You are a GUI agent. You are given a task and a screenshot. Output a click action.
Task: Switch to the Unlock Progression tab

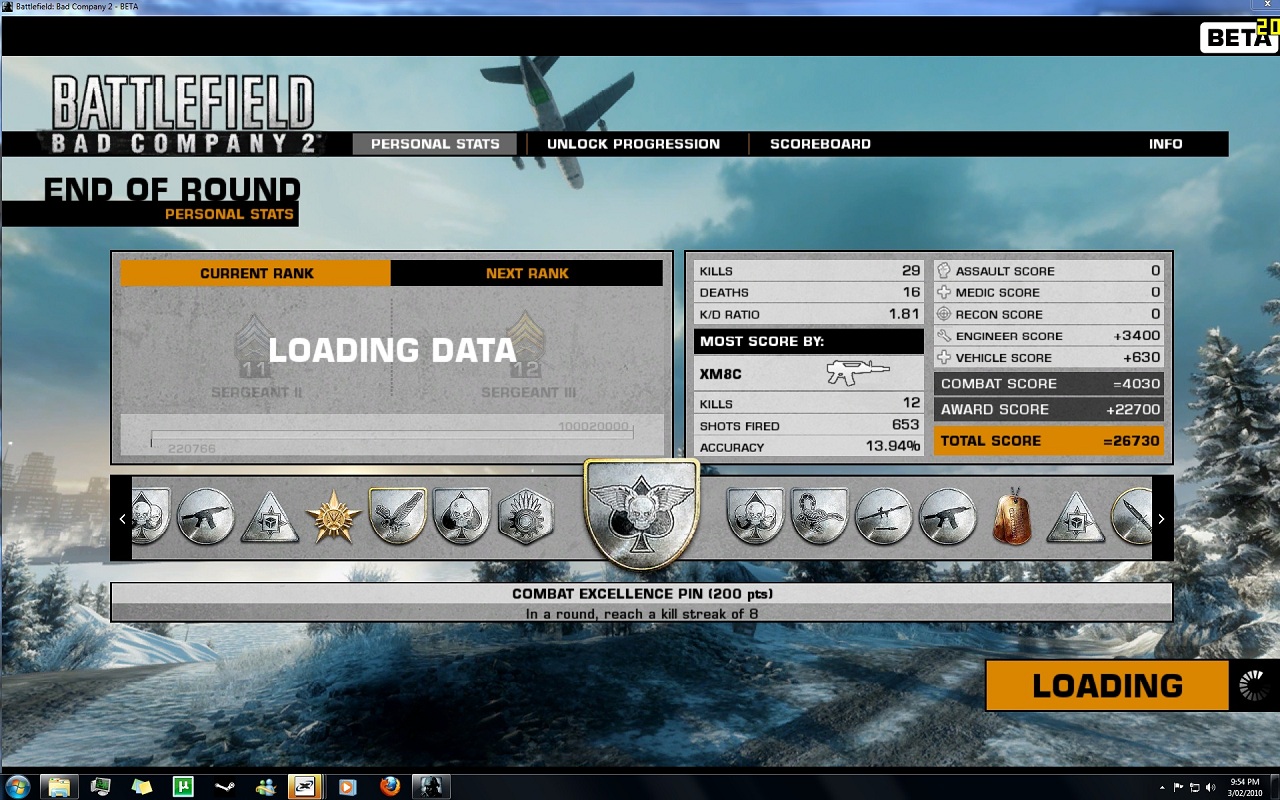coord(633,144)
